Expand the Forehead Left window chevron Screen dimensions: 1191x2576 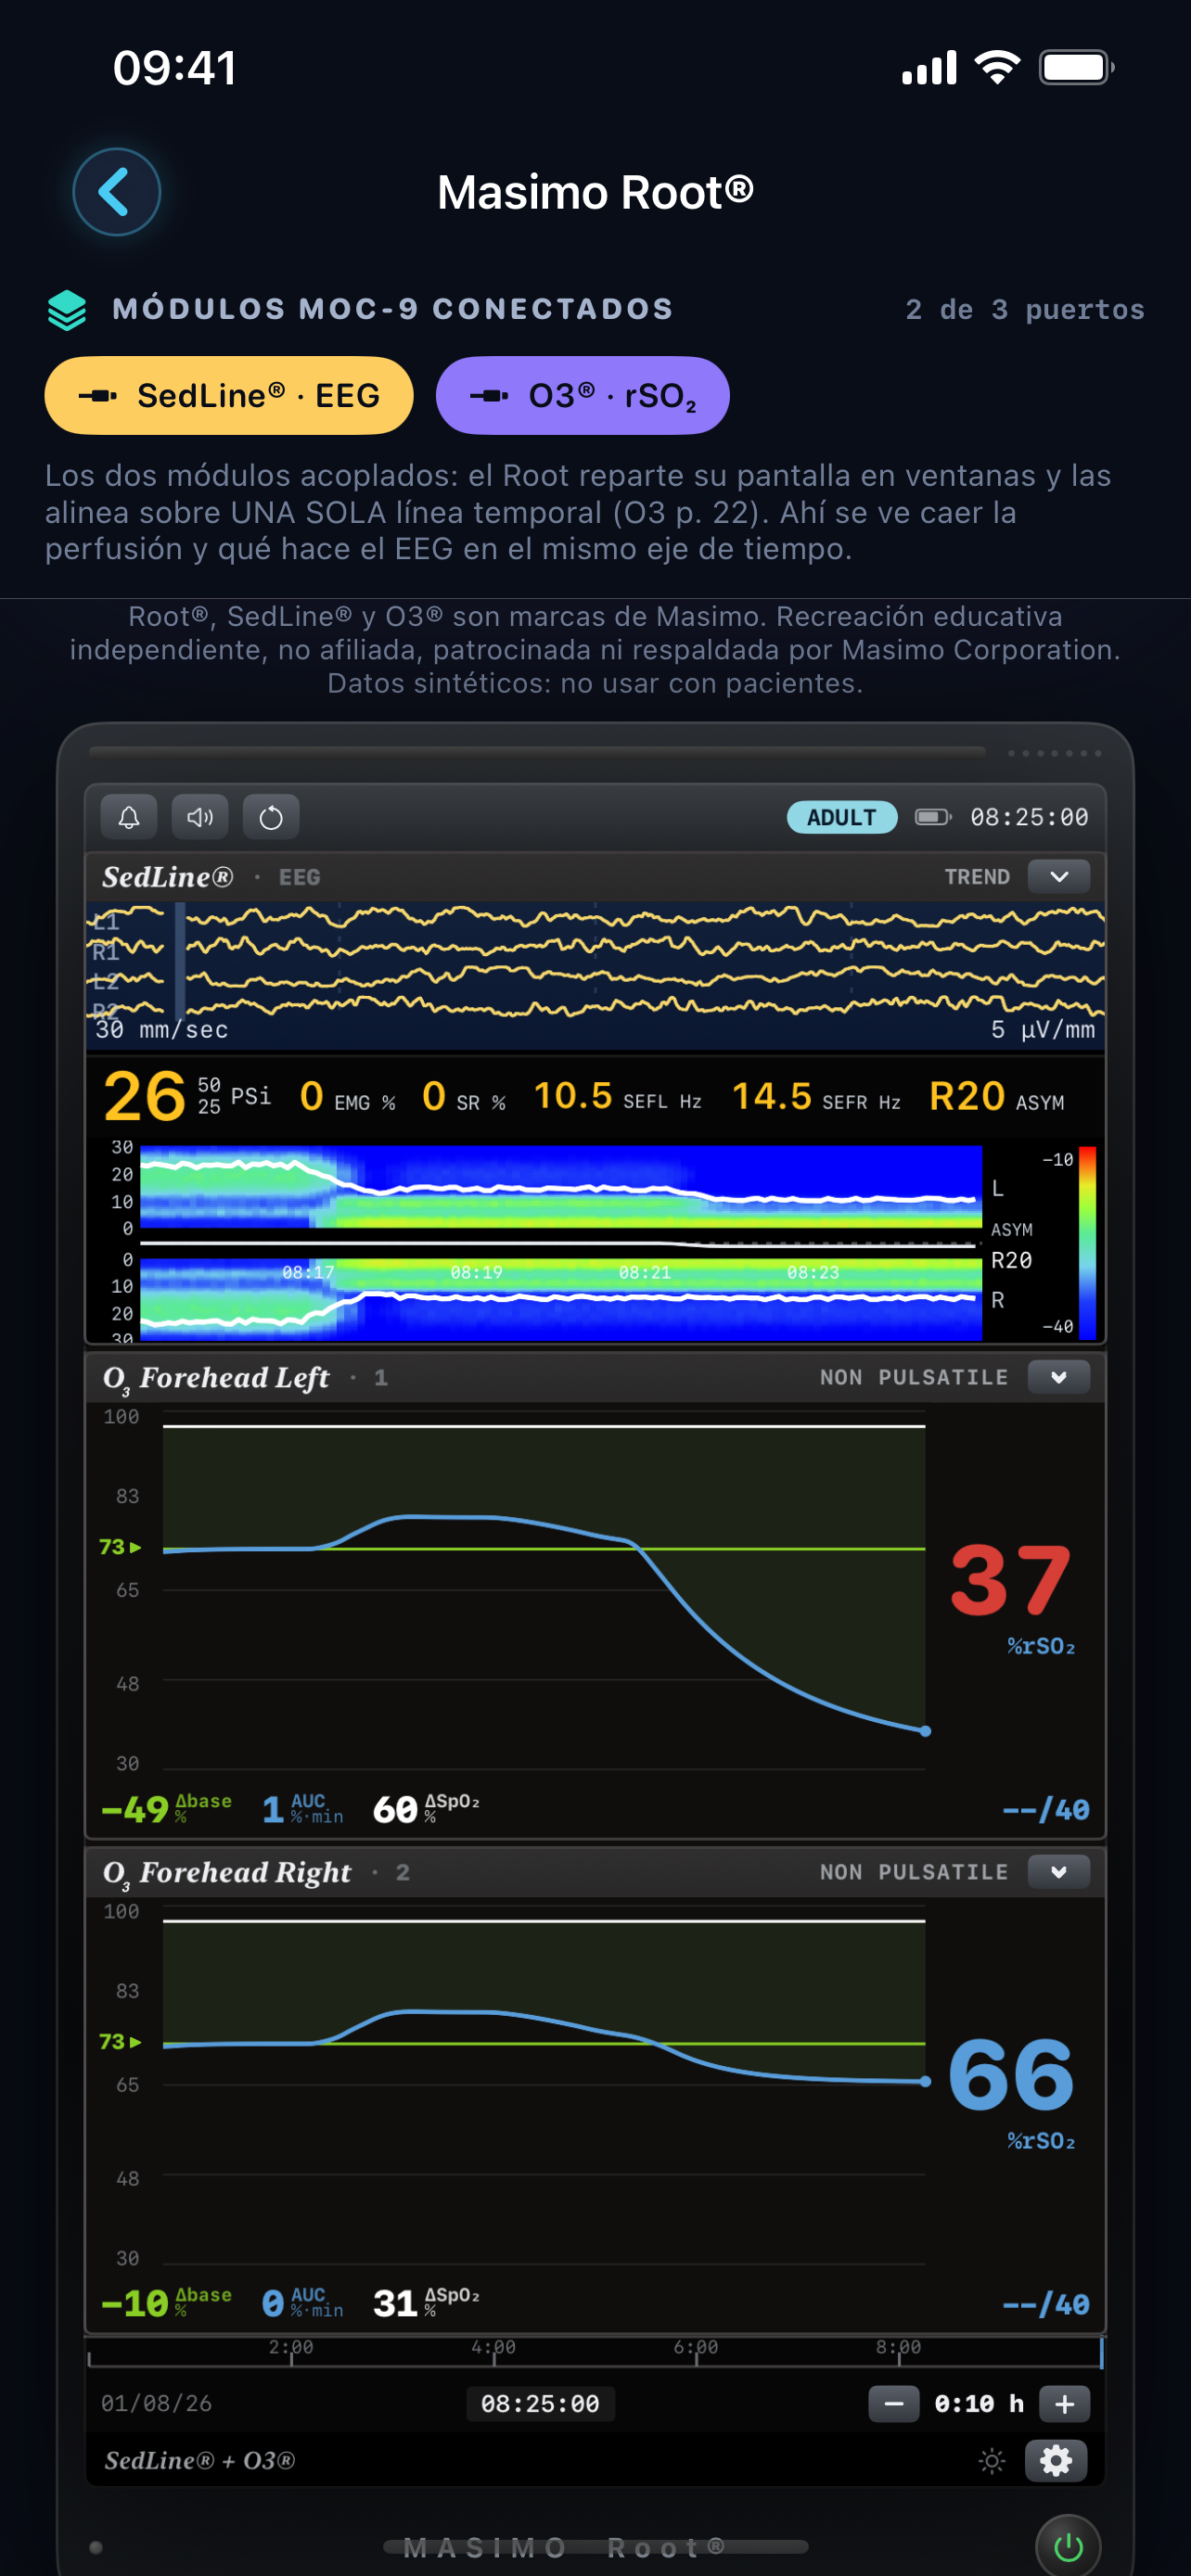click(1059, 1378)
